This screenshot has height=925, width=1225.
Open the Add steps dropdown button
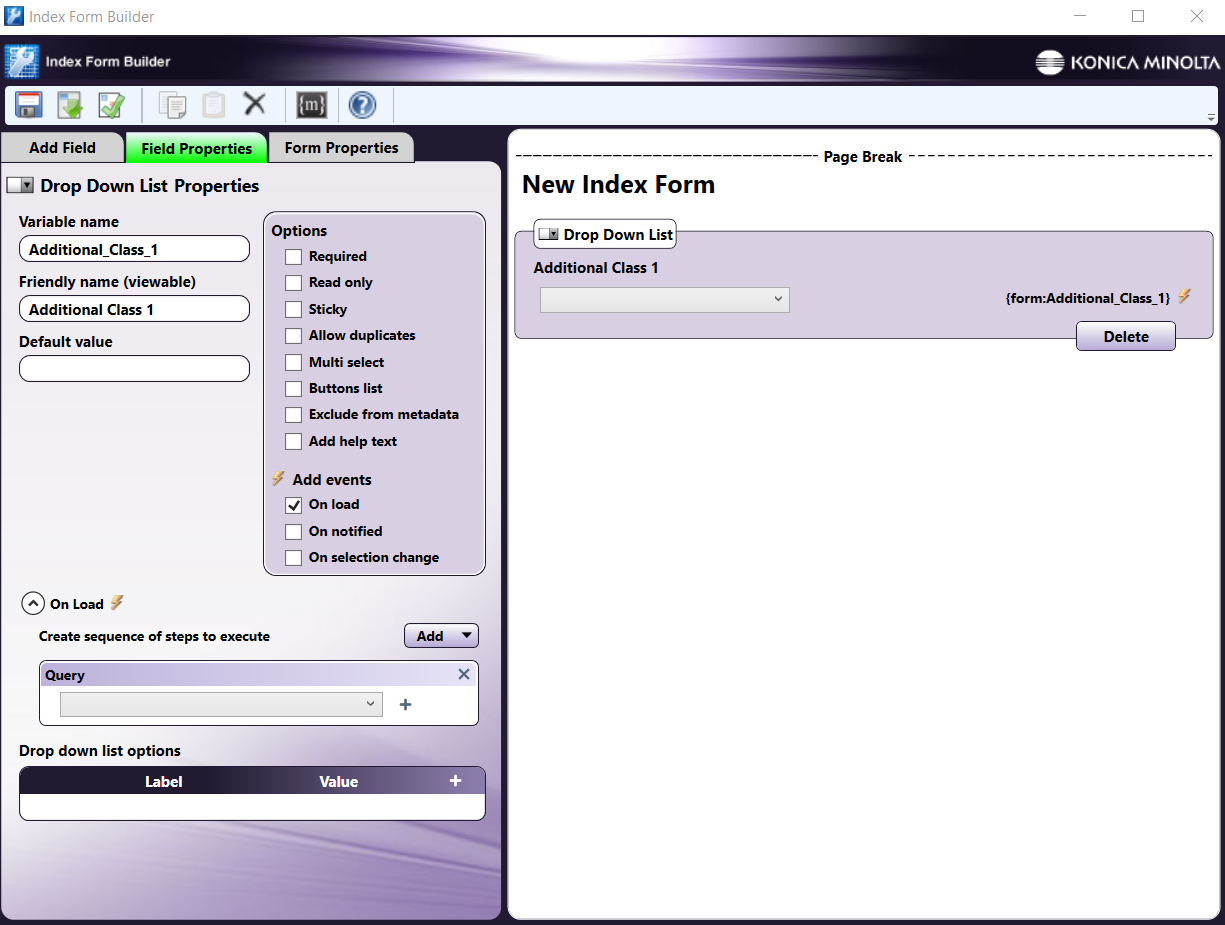[441, 636]
